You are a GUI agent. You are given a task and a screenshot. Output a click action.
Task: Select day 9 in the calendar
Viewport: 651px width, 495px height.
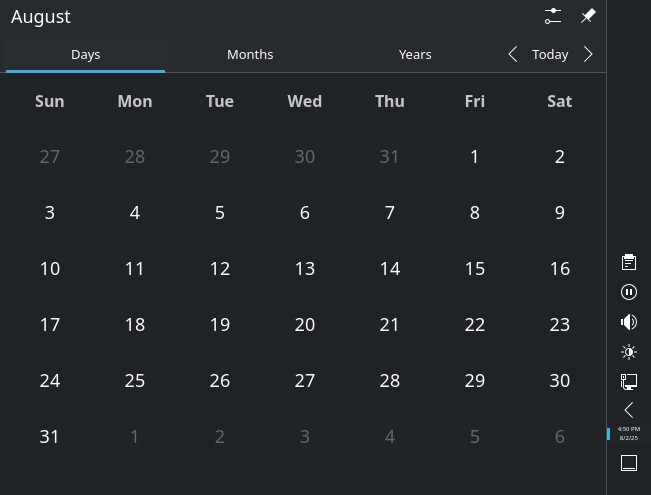pos(559,213)
